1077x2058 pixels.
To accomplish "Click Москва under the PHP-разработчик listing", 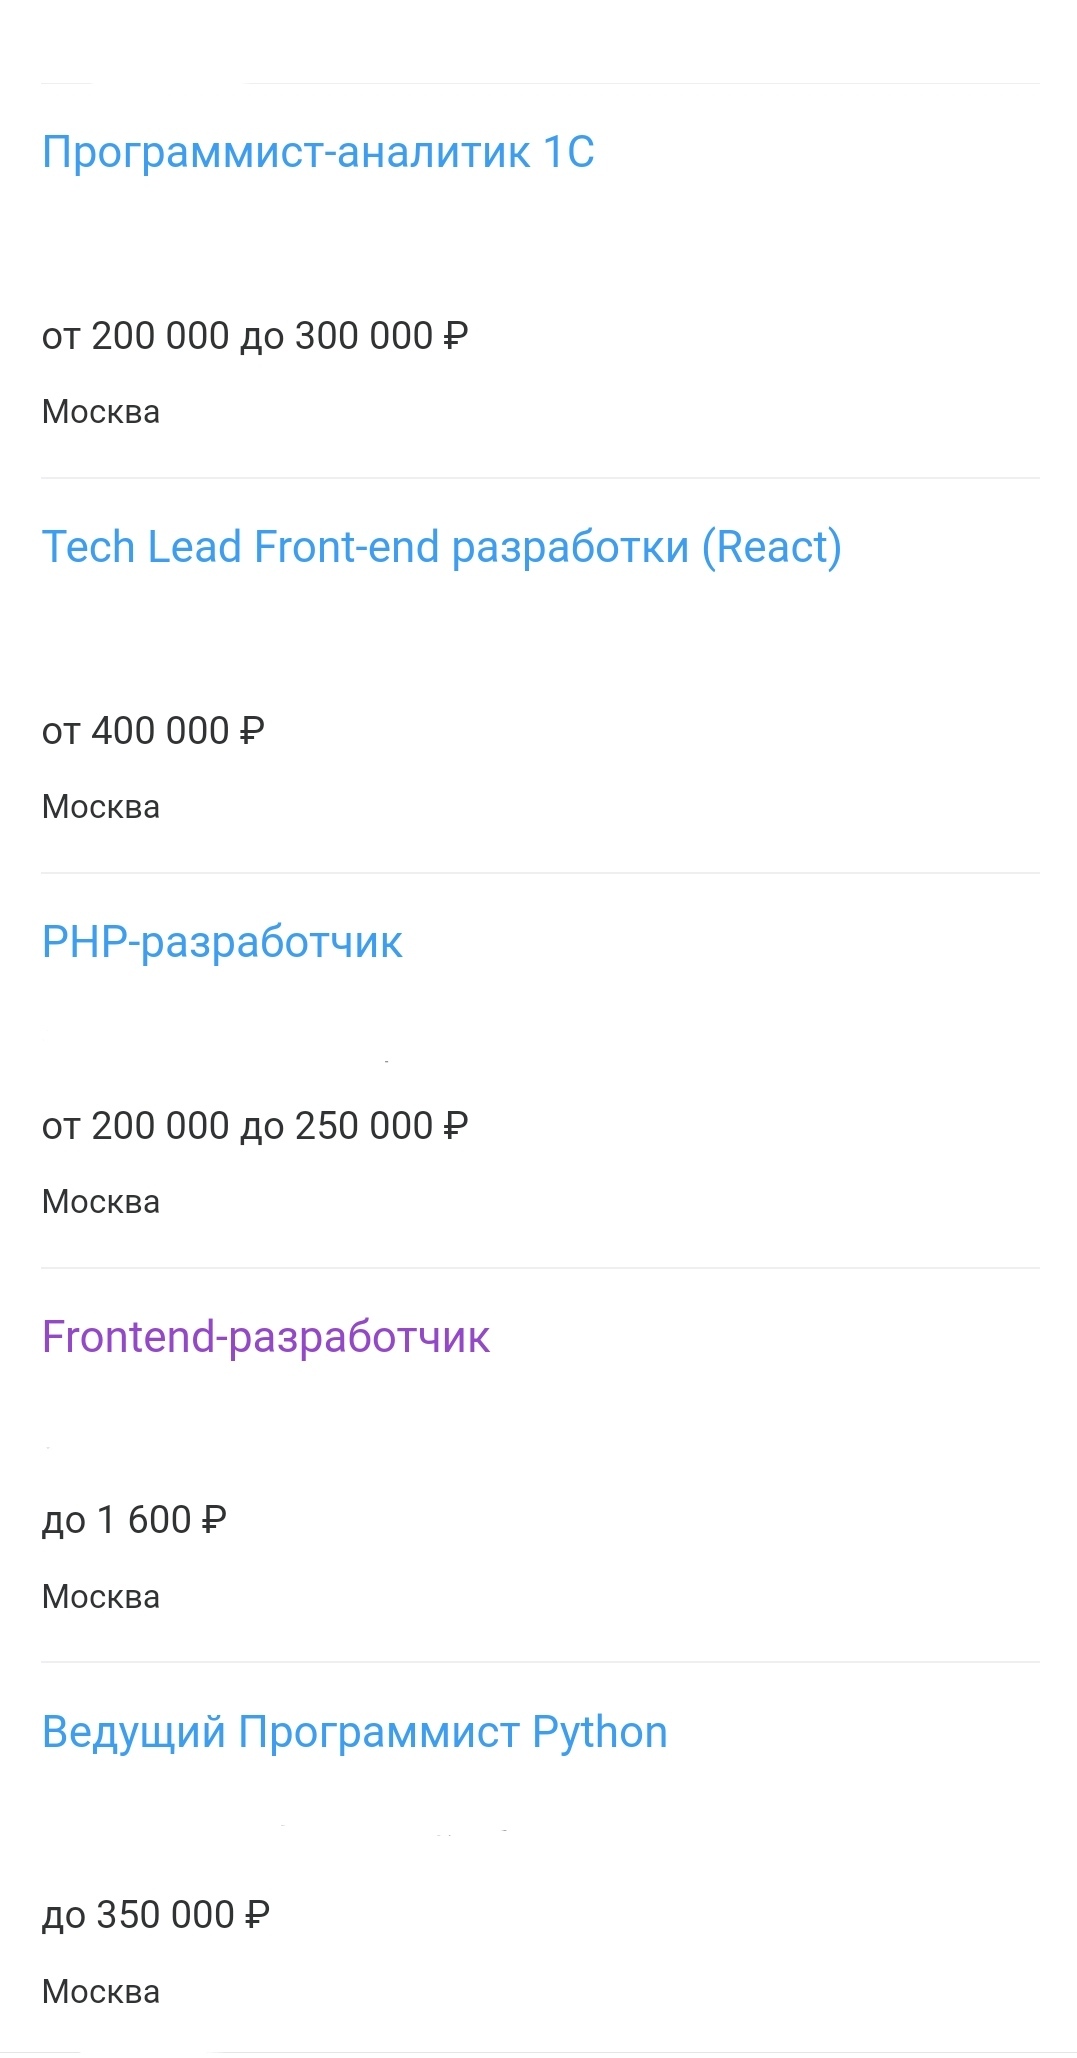I will [x=101, y=1202].
